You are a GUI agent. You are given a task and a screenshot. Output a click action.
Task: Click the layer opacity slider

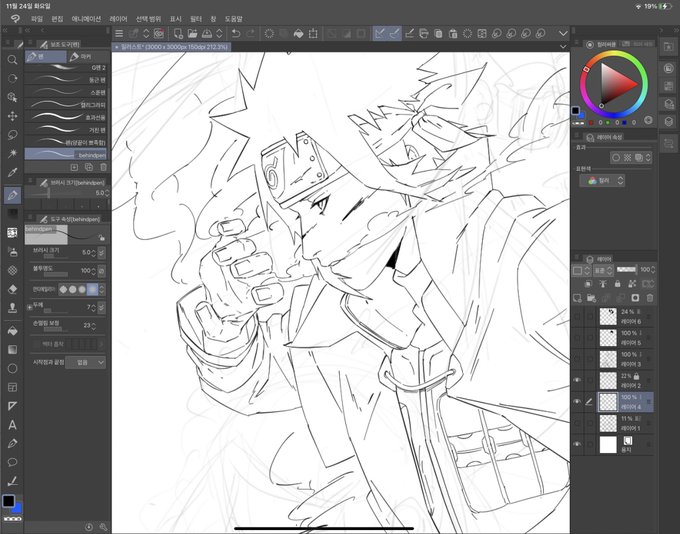pos(627,270)
